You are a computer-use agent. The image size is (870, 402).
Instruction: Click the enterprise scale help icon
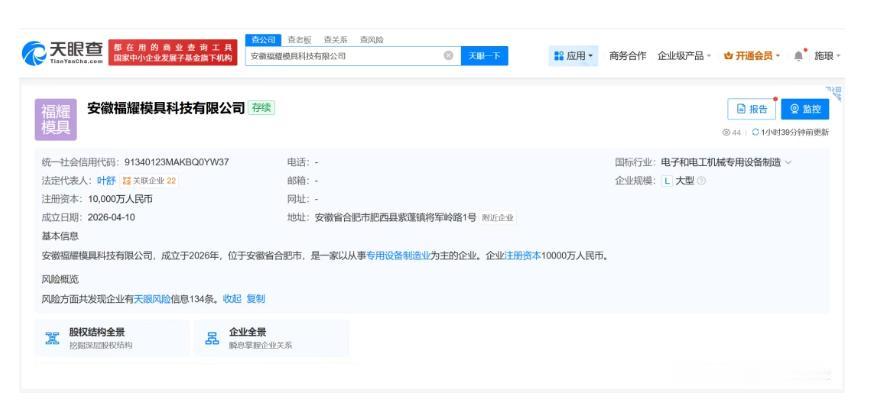701,181
